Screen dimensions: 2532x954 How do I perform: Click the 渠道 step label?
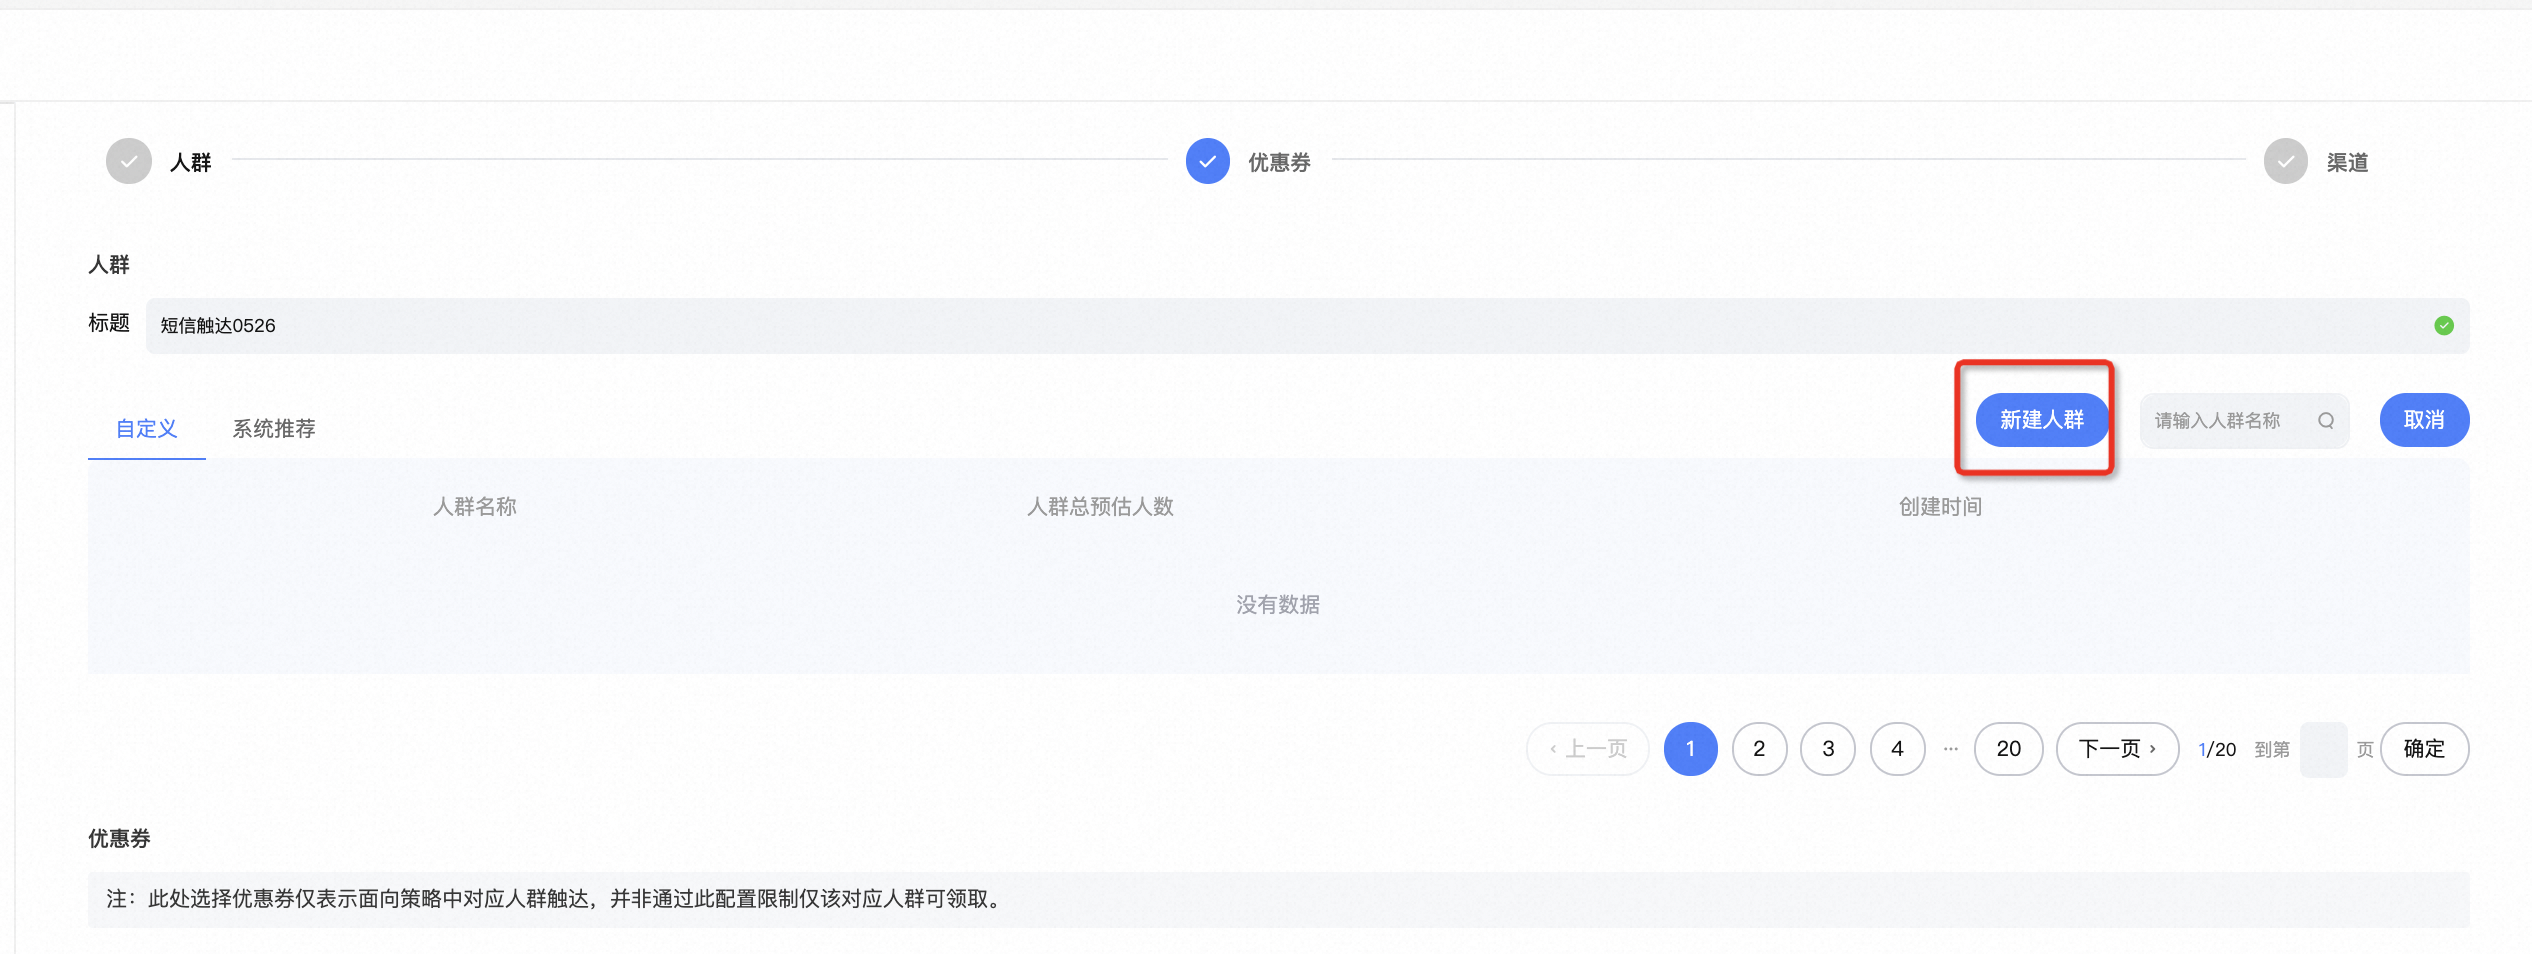[2347, 162]
